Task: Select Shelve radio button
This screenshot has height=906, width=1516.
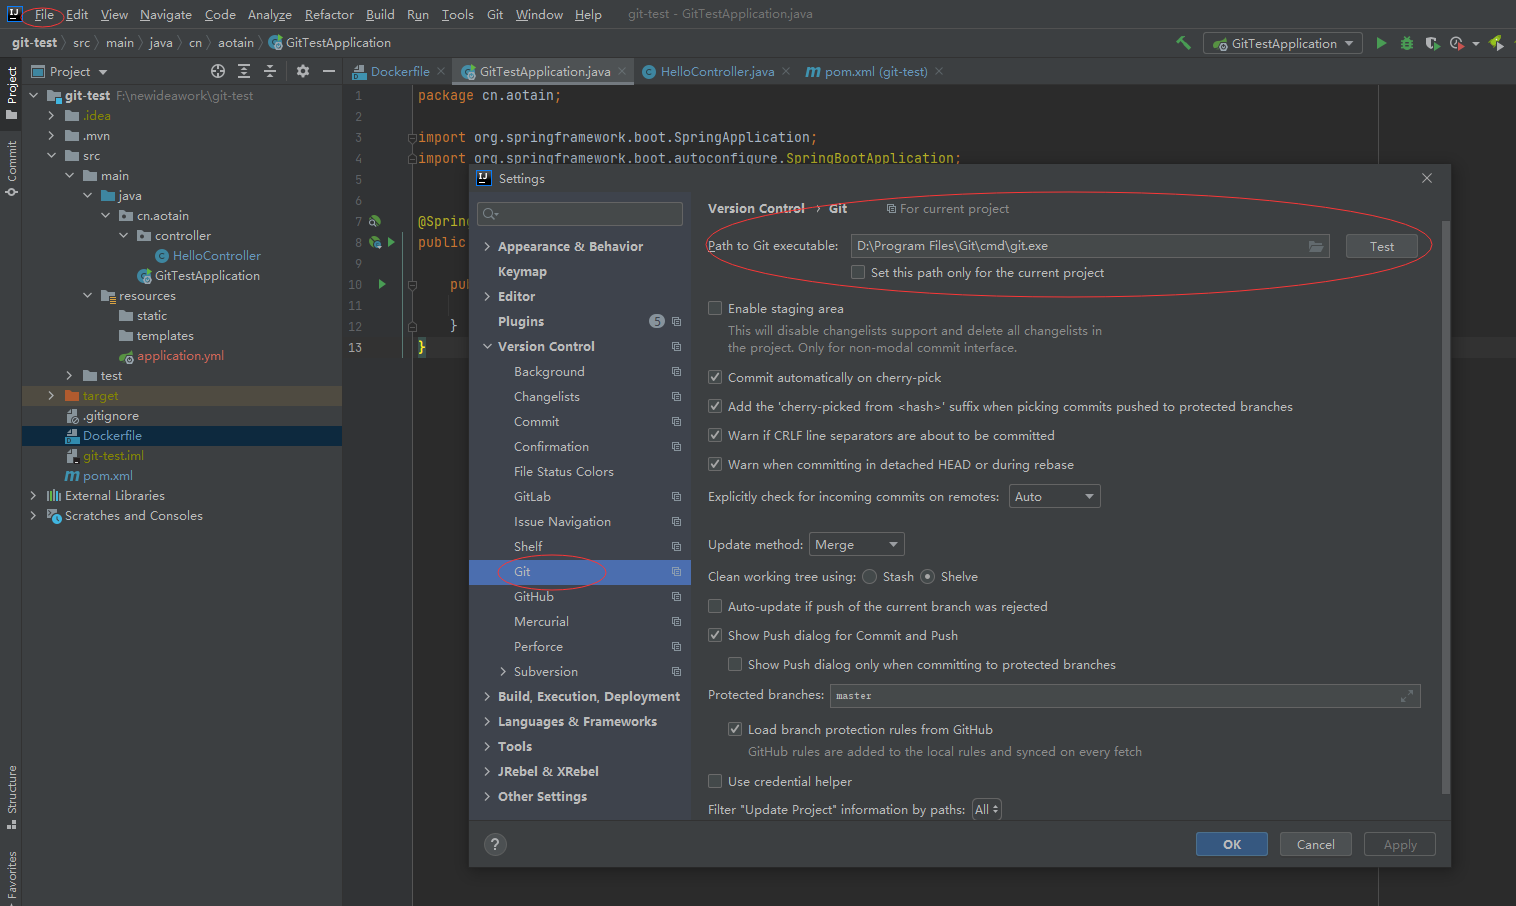Action: pyautogui.click(x=928, y=576)
